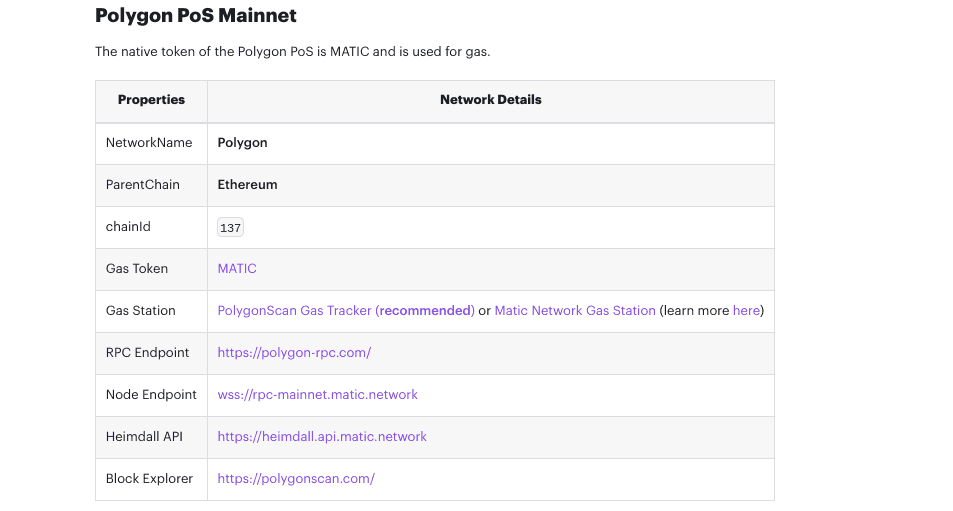
Task: Open the https://polygon-rpc.com/ RPC endpoint link
Action: pyautogui.click(x=294, y=353)
